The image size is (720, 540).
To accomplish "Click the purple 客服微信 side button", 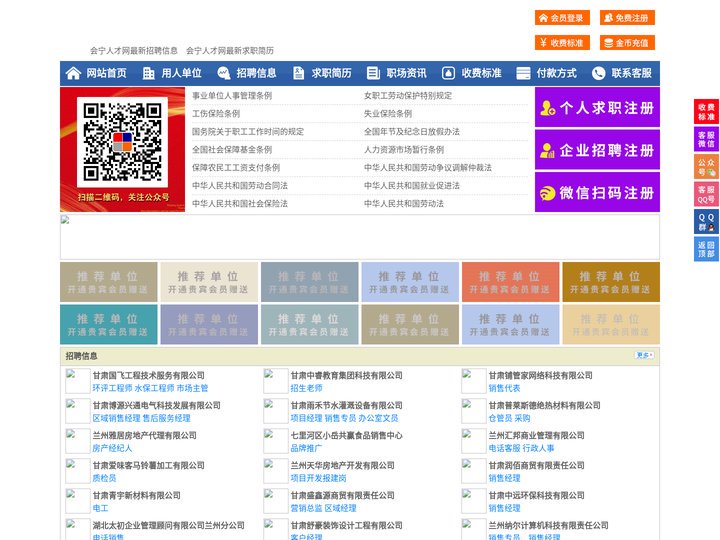I will pos(706,139).
